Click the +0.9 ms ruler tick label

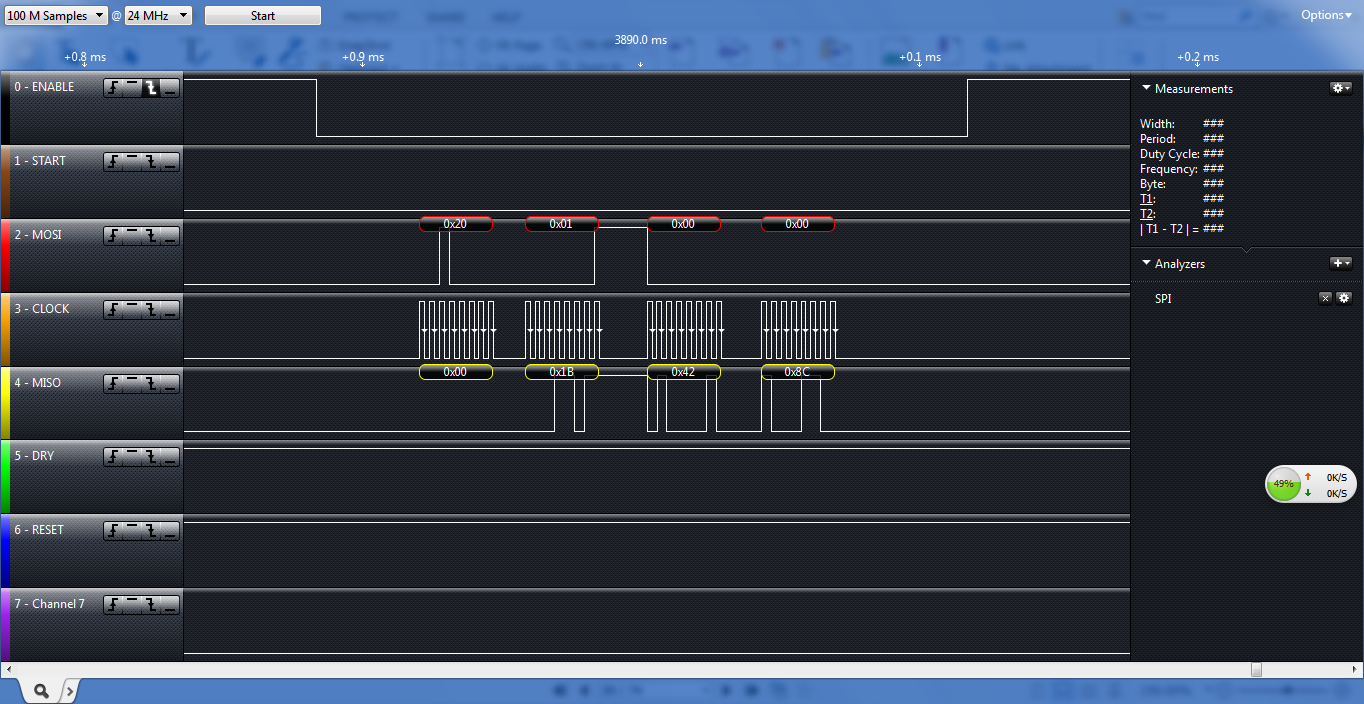(363, 57)
